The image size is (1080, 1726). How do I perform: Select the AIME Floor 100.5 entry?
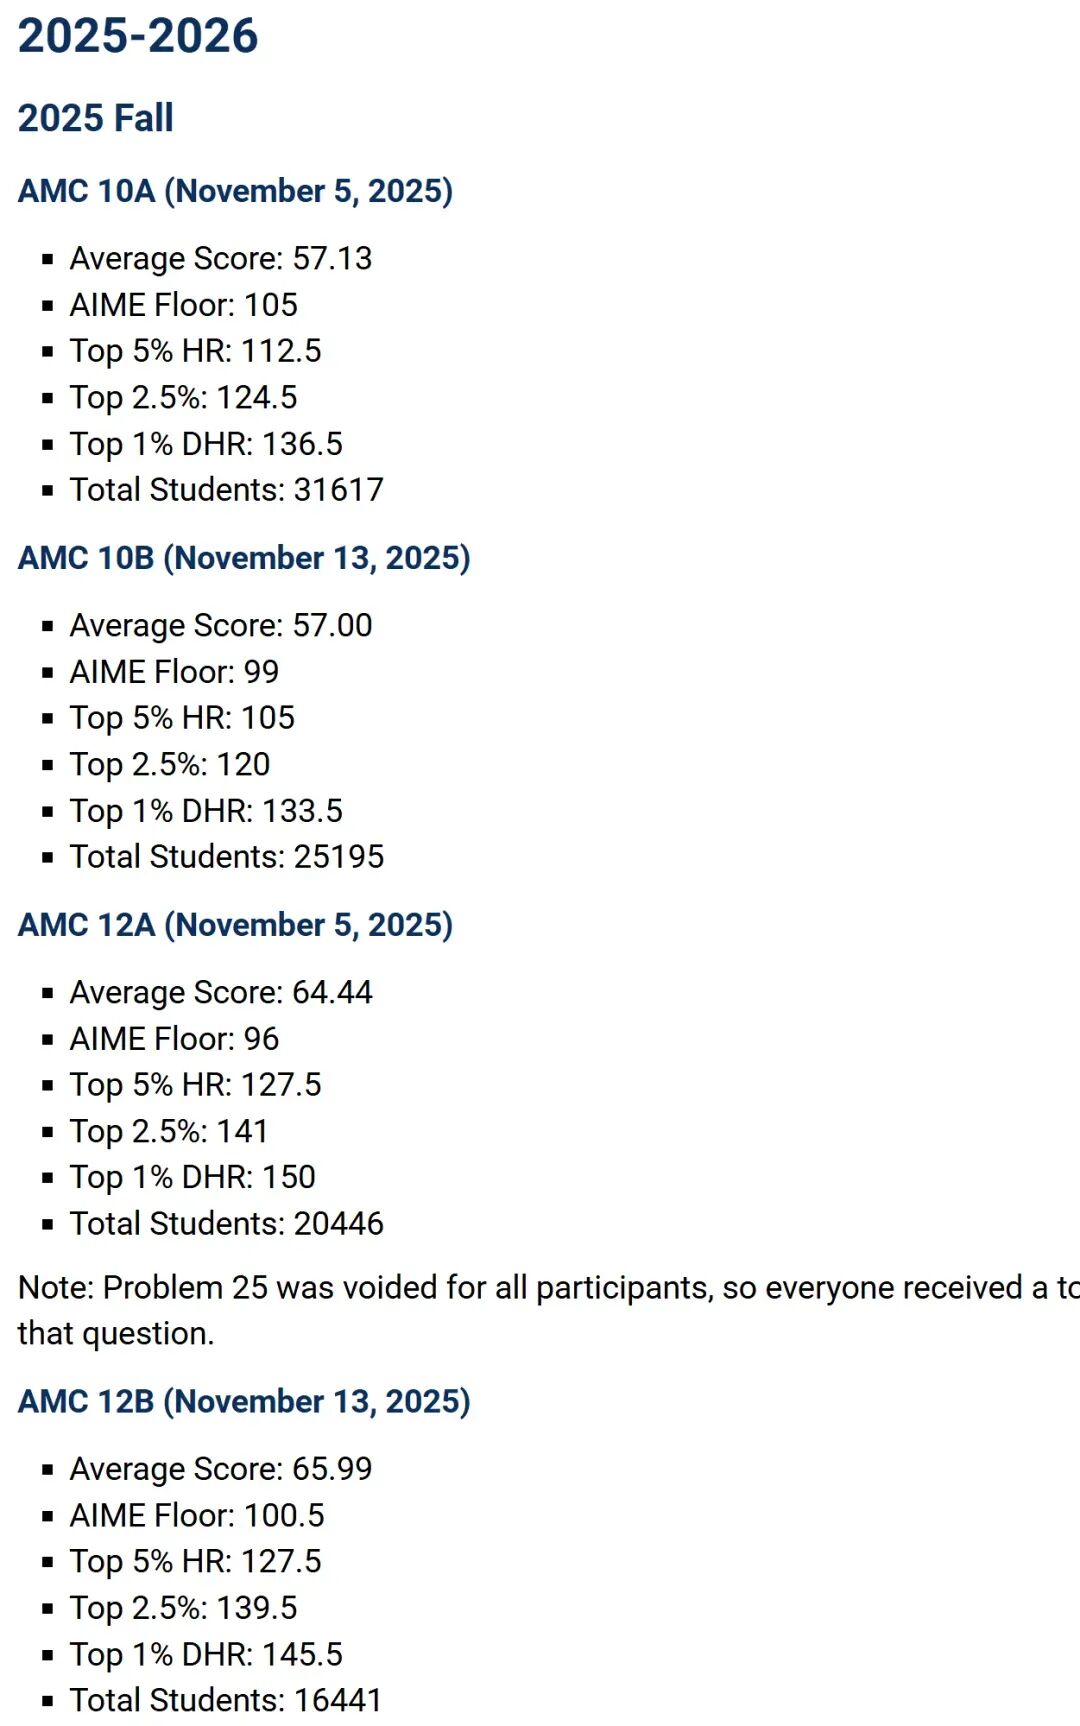(197, 1516)
